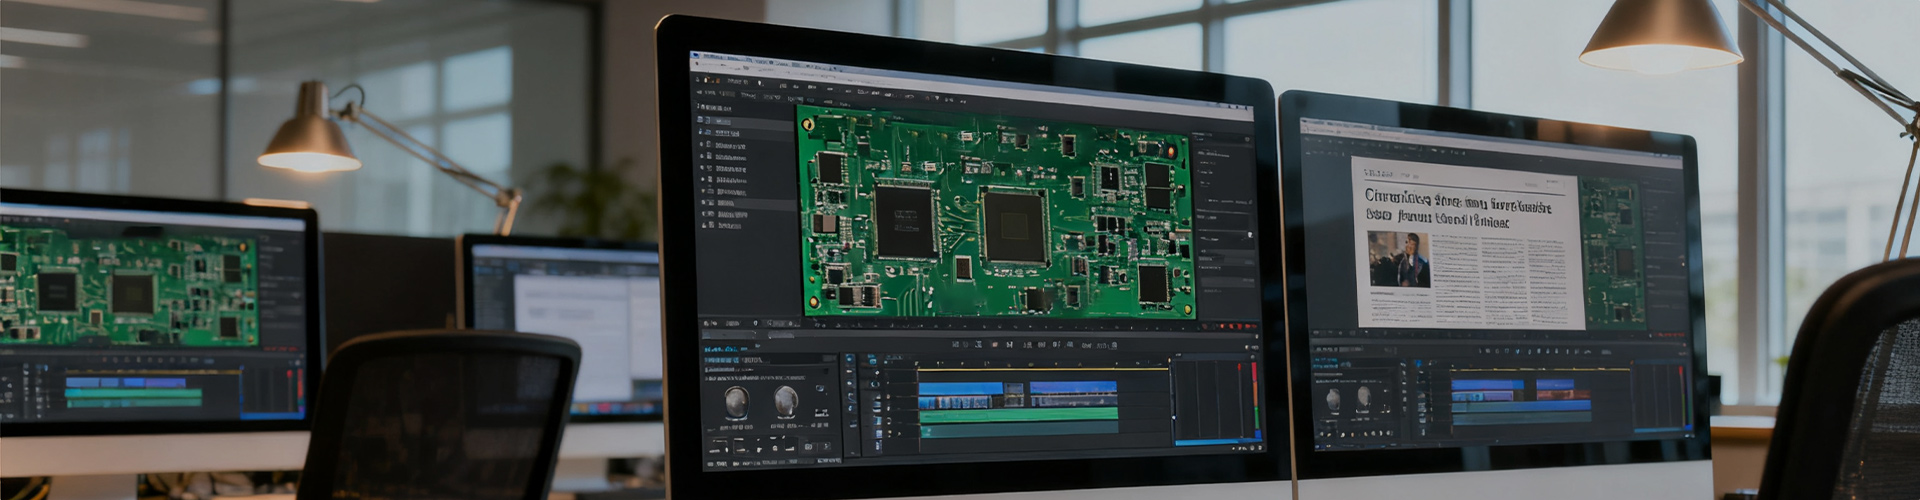Toggle the green audio track's header icon

coord(877,420)
